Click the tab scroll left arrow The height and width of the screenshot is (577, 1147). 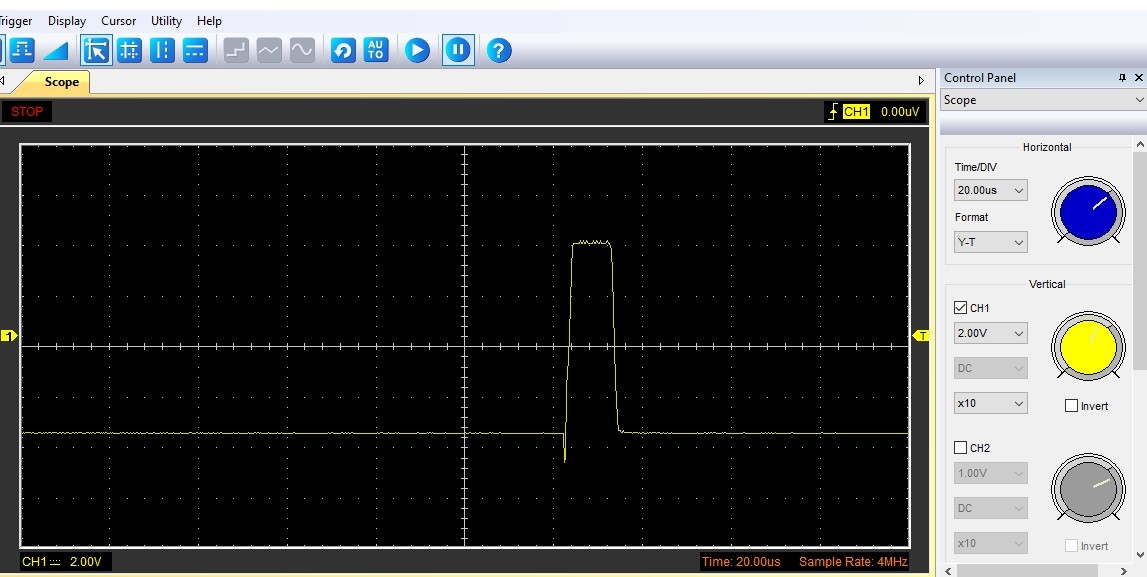(2, 81)
